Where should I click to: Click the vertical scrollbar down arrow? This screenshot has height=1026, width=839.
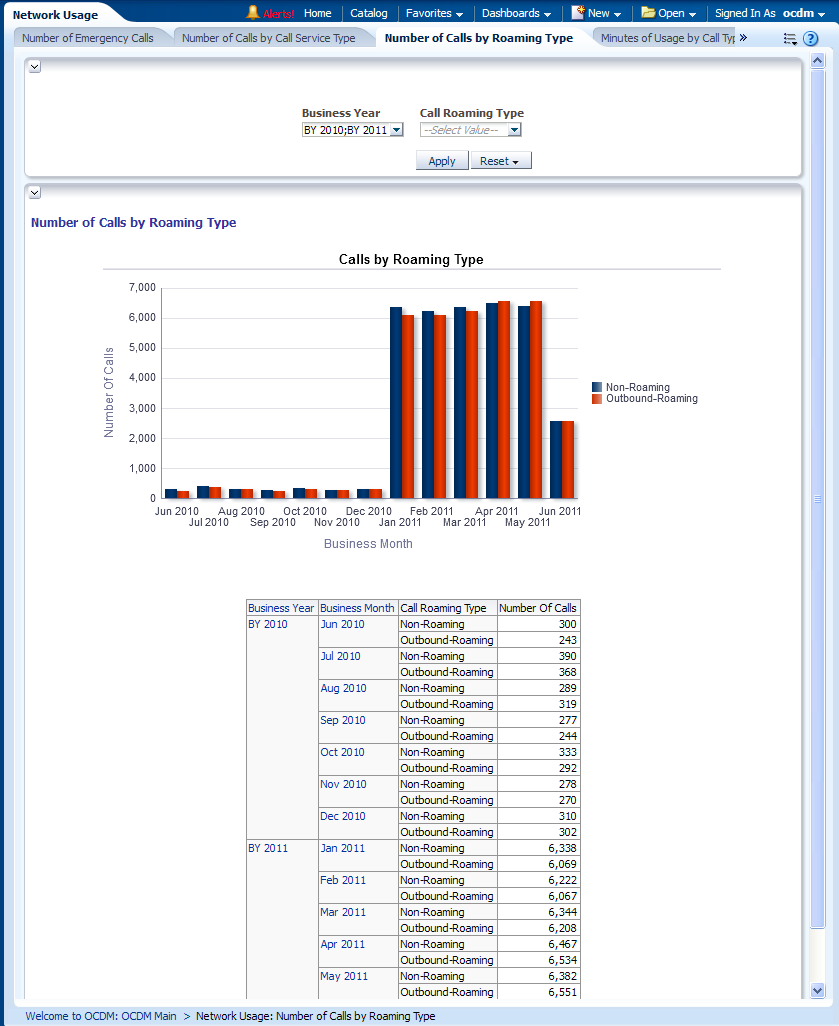tap(817, 990)
